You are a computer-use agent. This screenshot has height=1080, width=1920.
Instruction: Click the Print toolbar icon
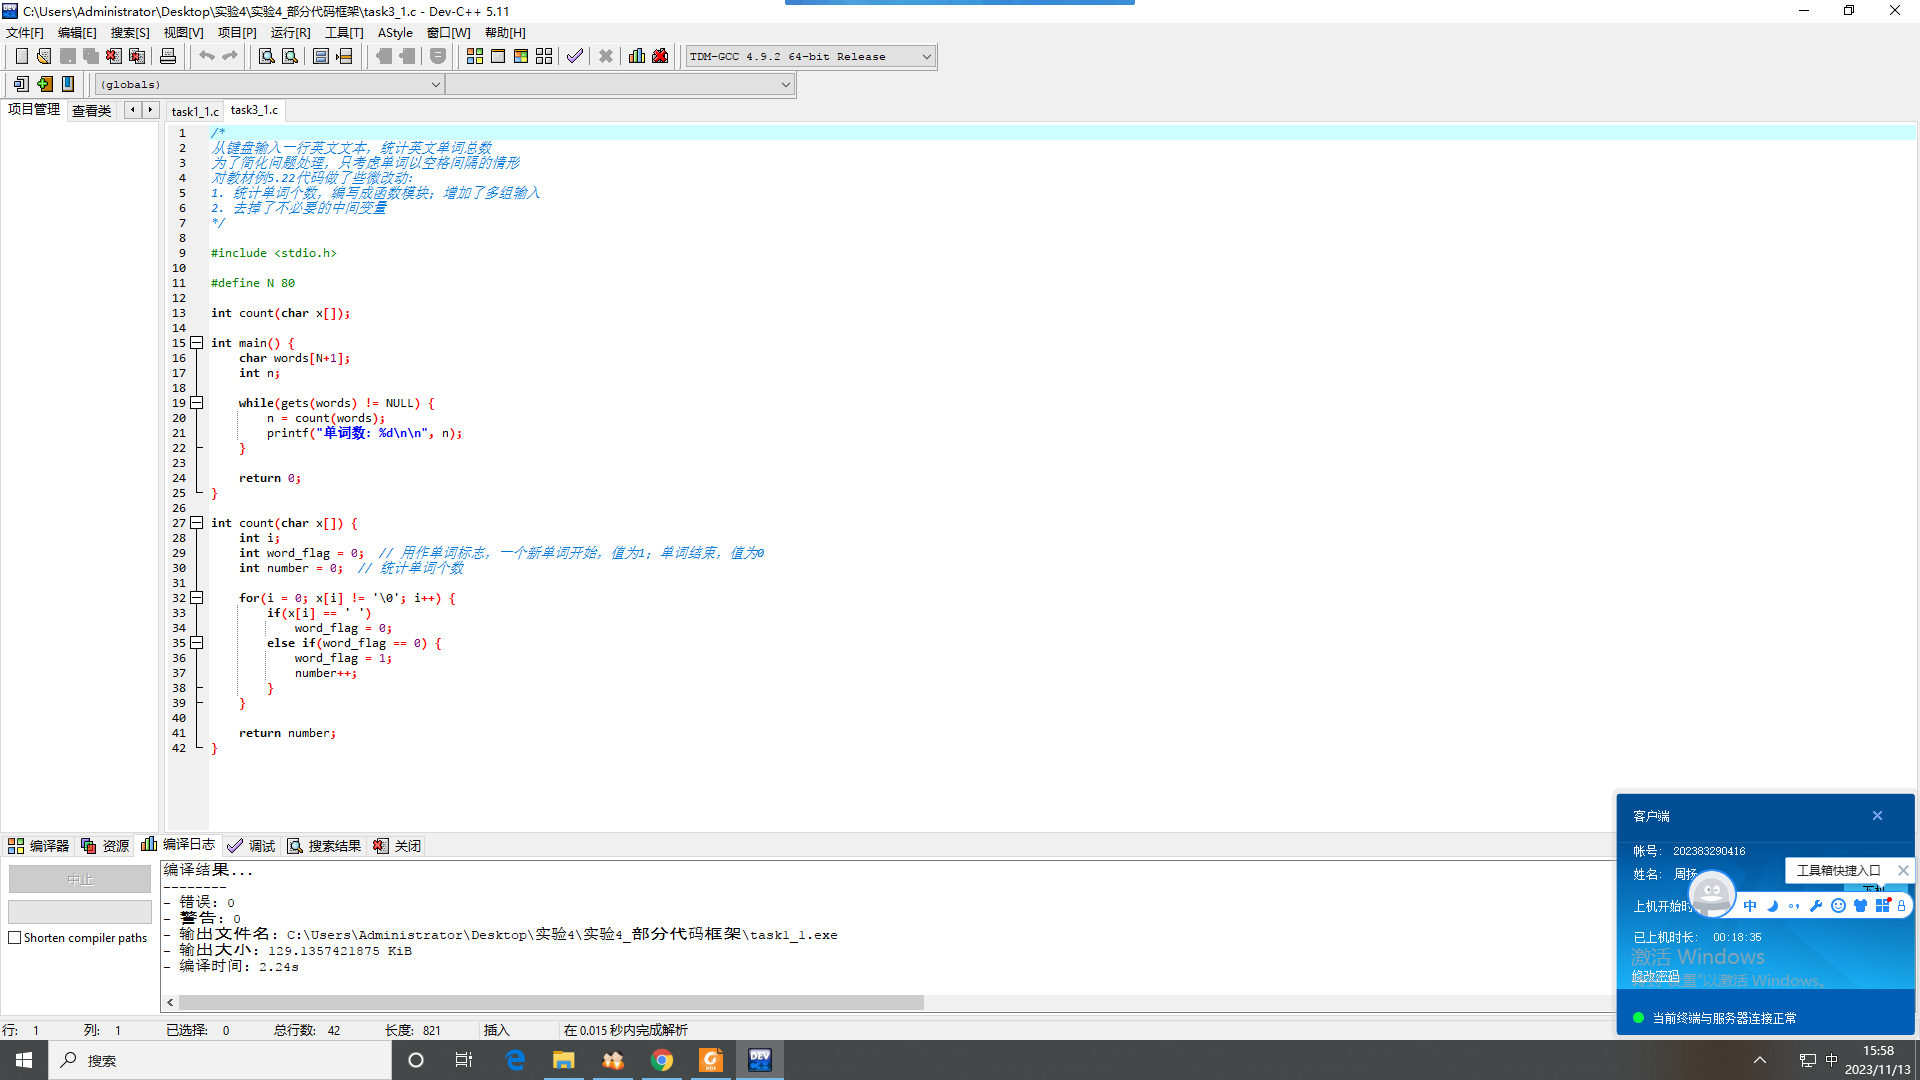click(x=168, y=56)
